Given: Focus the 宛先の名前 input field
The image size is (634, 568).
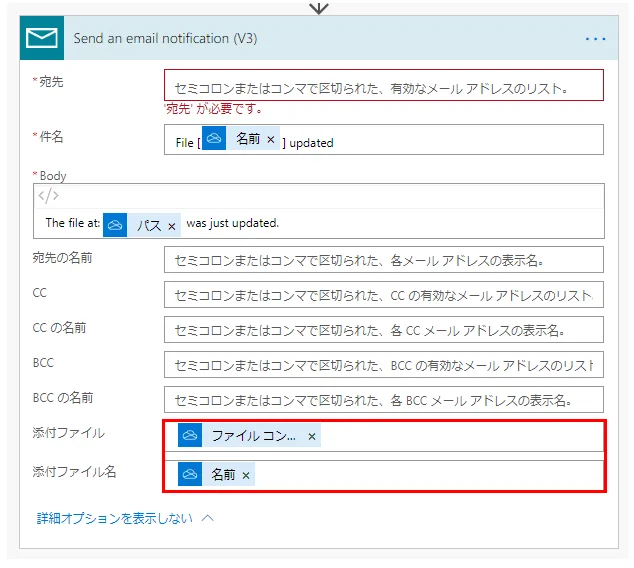Looking at the screenshot, I should (383, 260).
